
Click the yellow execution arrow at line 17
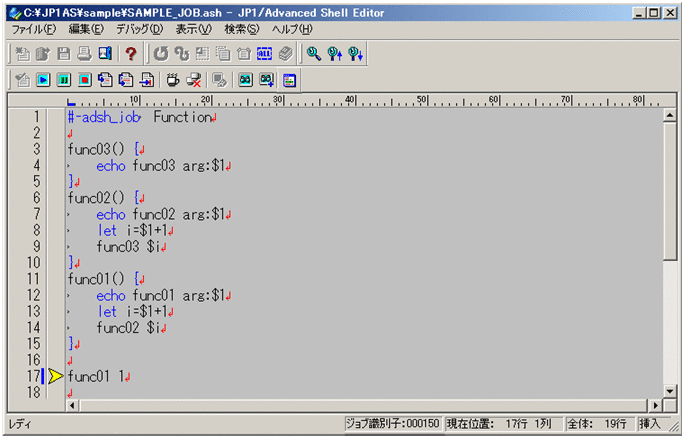point(55,376)
